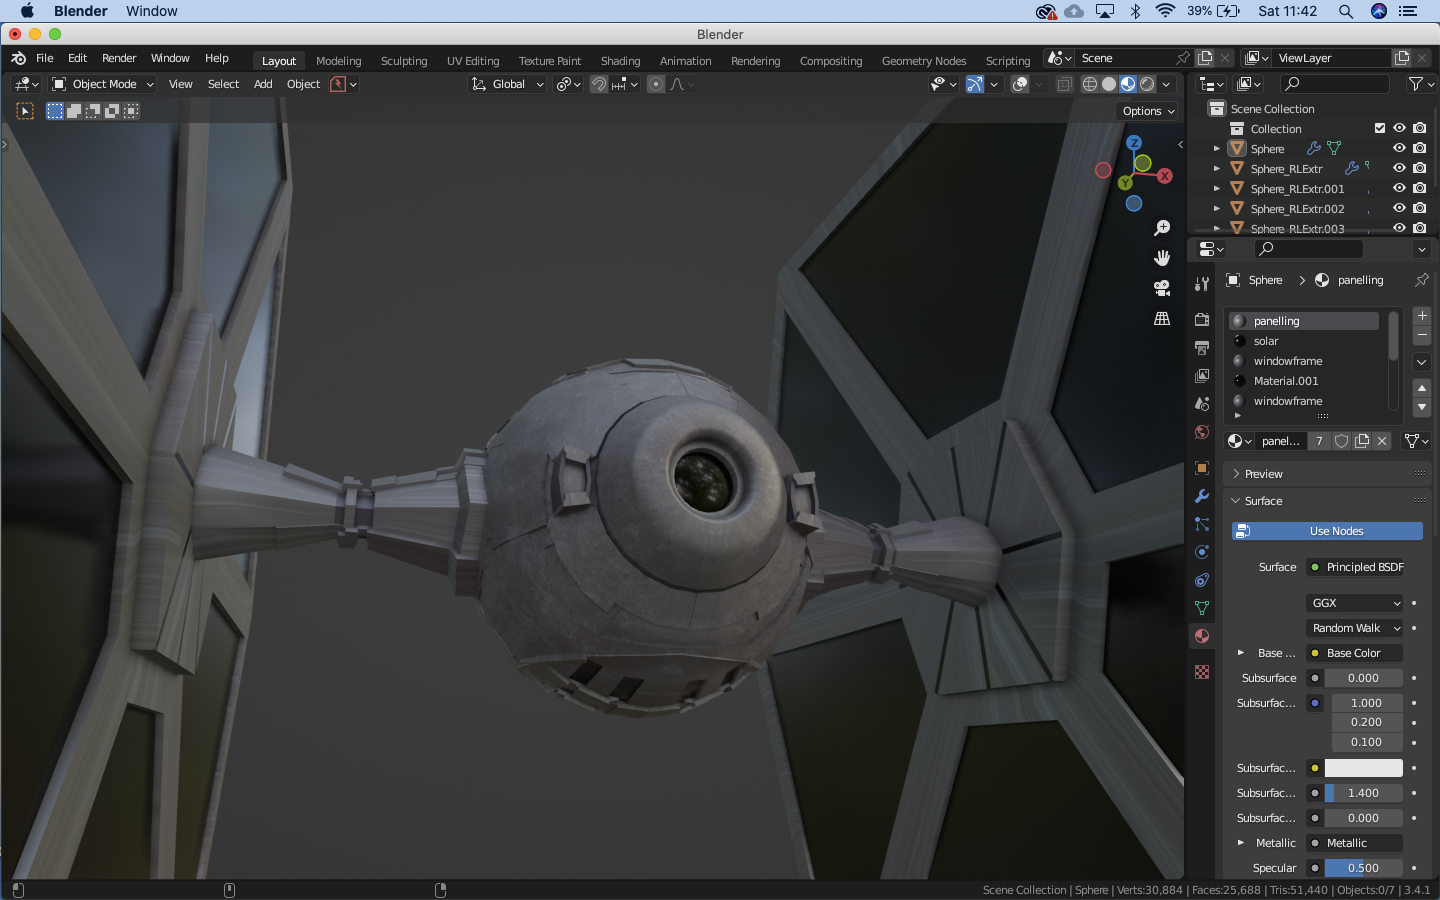
Task: Open the Object Mode dropdown
Action: tap(103, 84)
